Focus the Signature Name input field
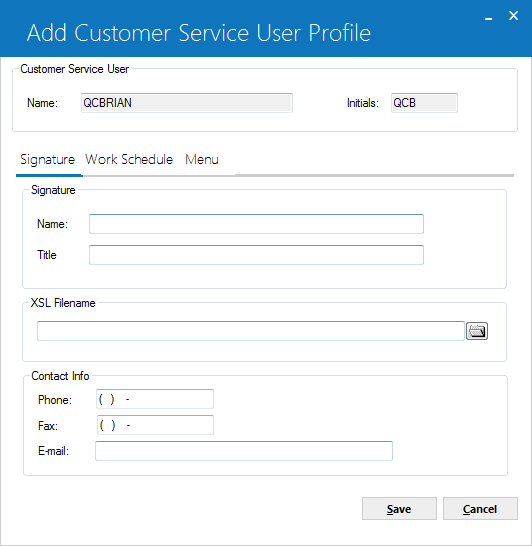532x546 pixels. click(x=256, y=224)
